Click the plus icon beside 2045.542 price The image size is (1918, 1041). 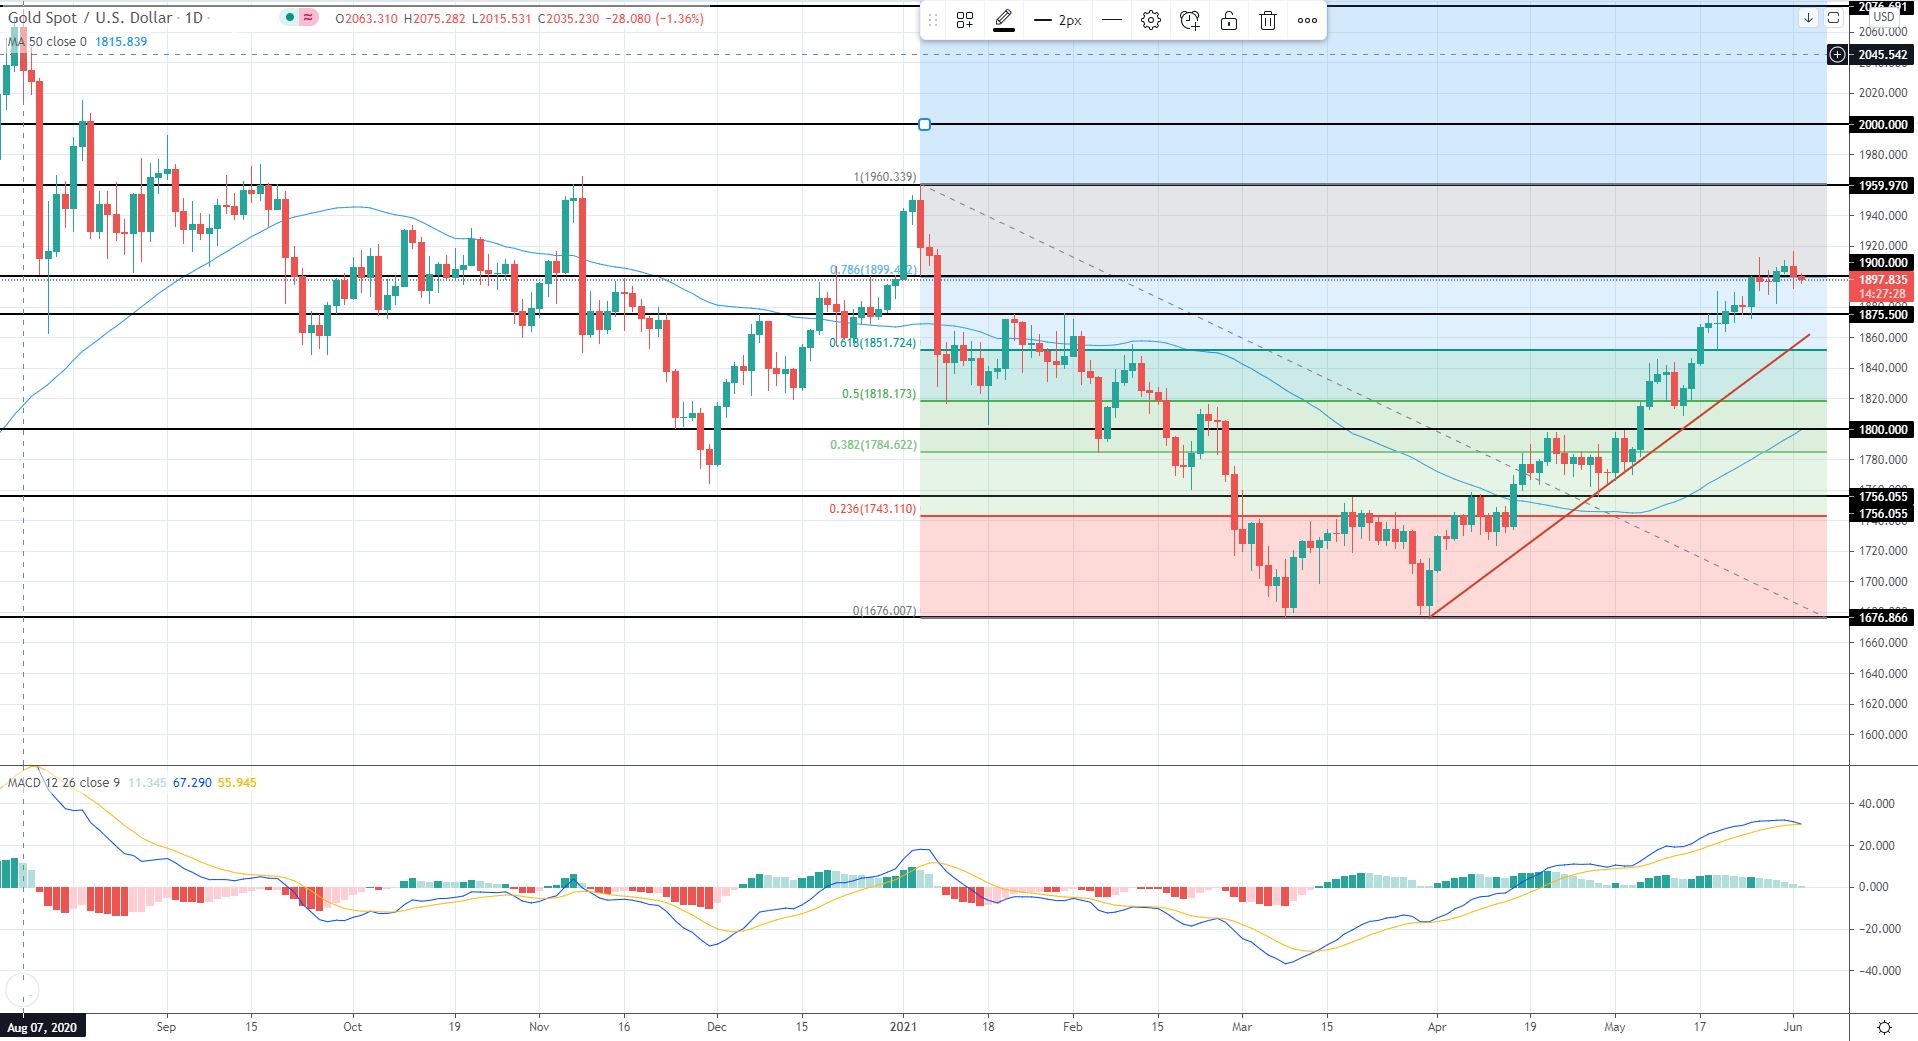coord(1837,55)
